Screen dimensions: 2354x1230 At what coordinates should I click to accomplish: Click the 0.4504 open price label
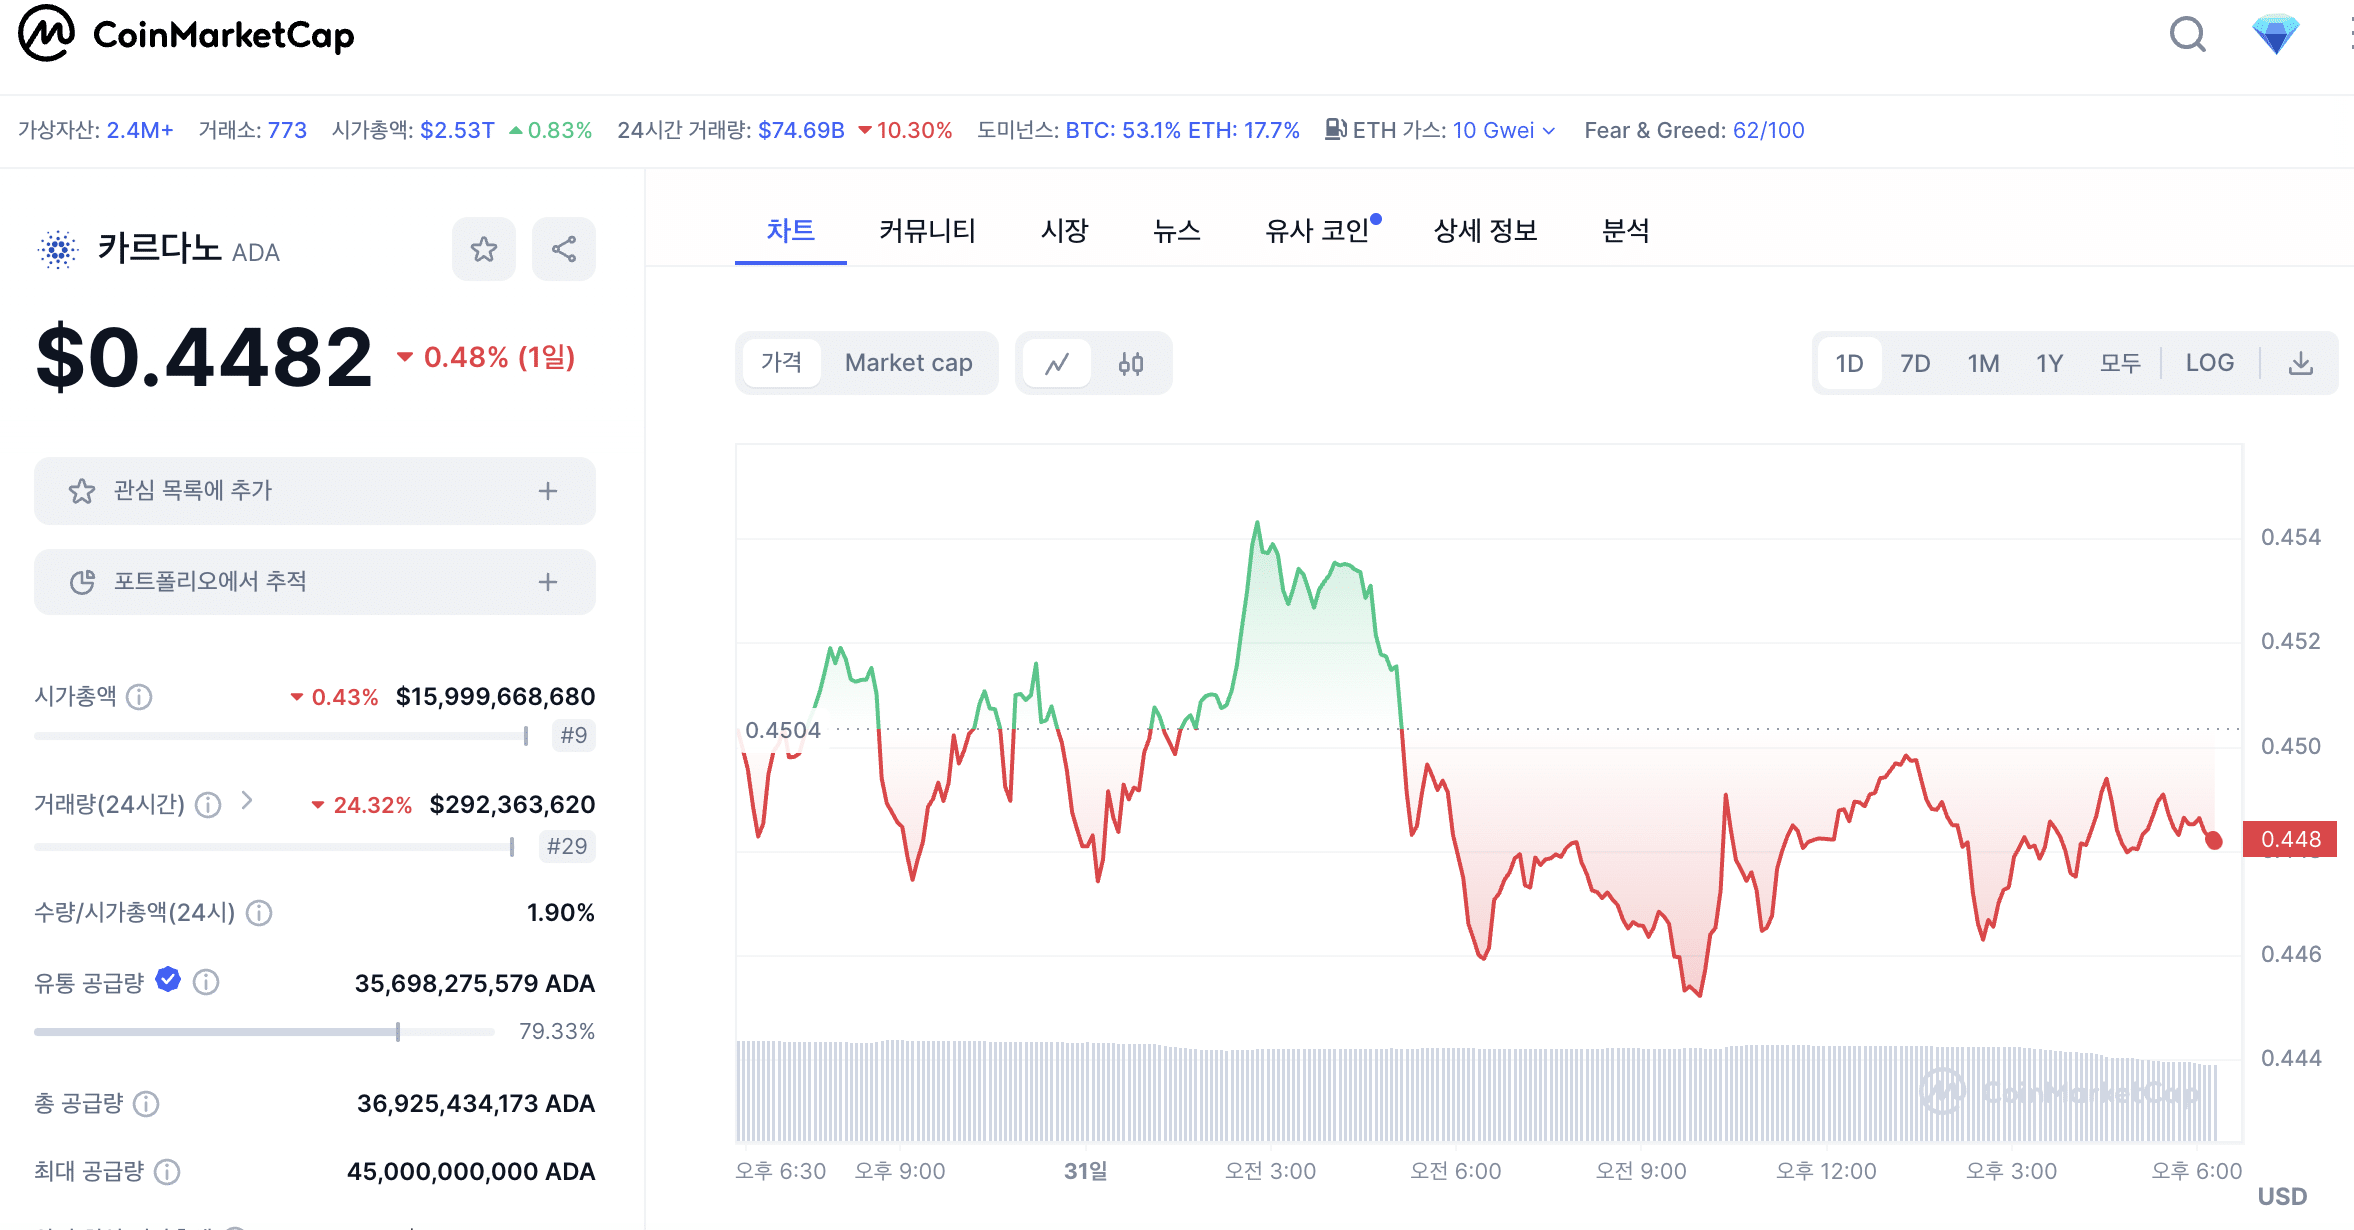pos(783,730)
